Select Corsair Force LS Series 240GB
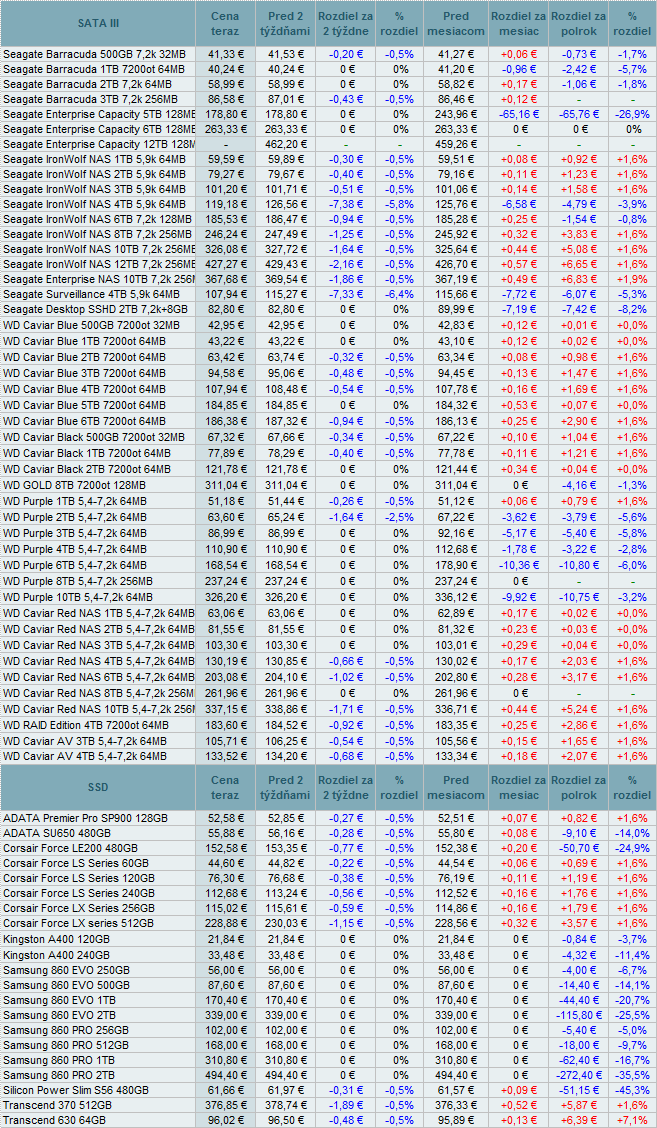Viewport: 657px width, 1128px height. point(78,893)
